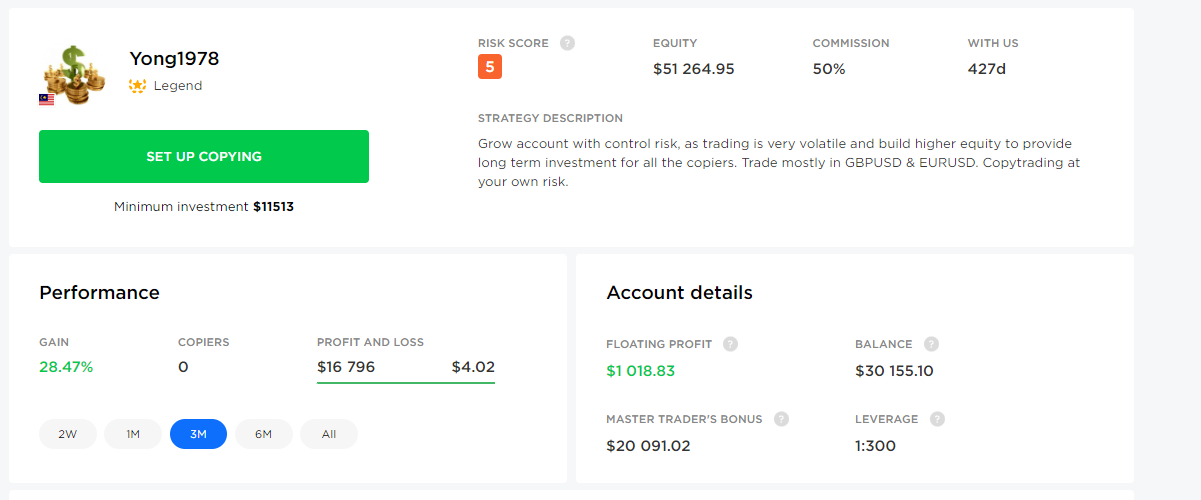This screenshot has width=1201, height=500.
Task: Click the Yong1978 trader name
Action: [x=174, y=59]
